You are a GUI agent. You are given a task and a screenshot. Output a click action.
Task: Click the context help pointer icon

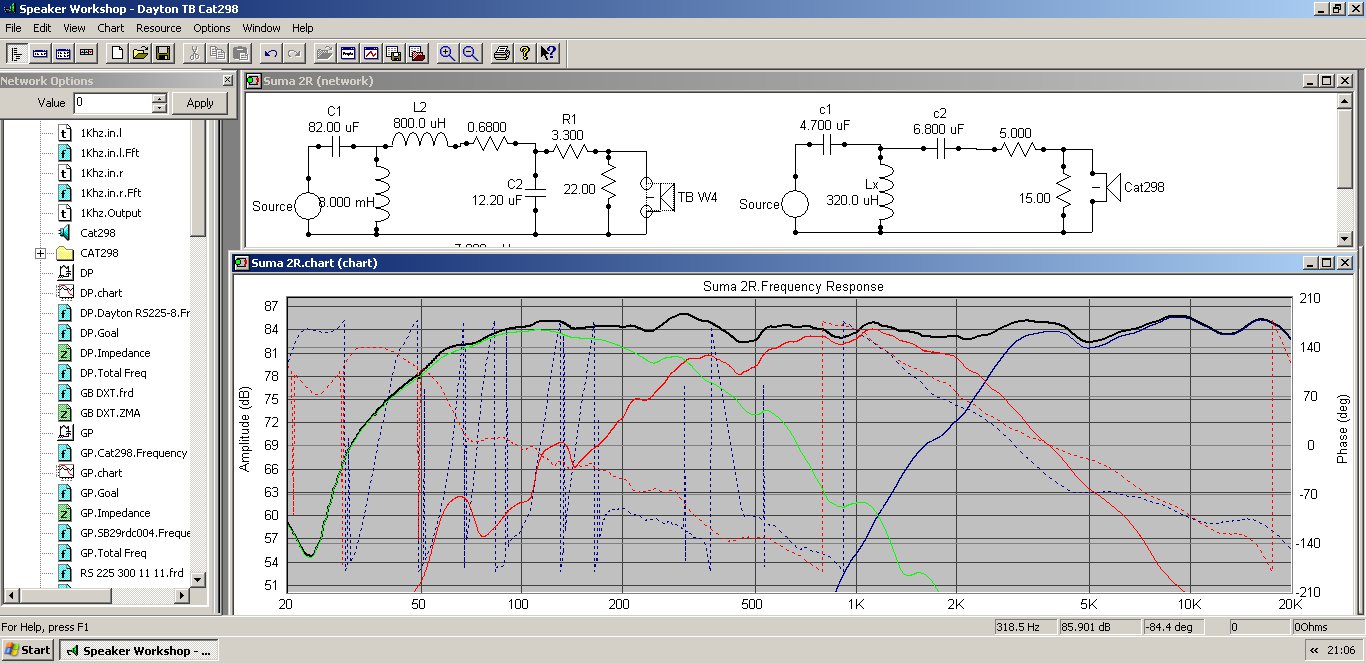point(548,53)
